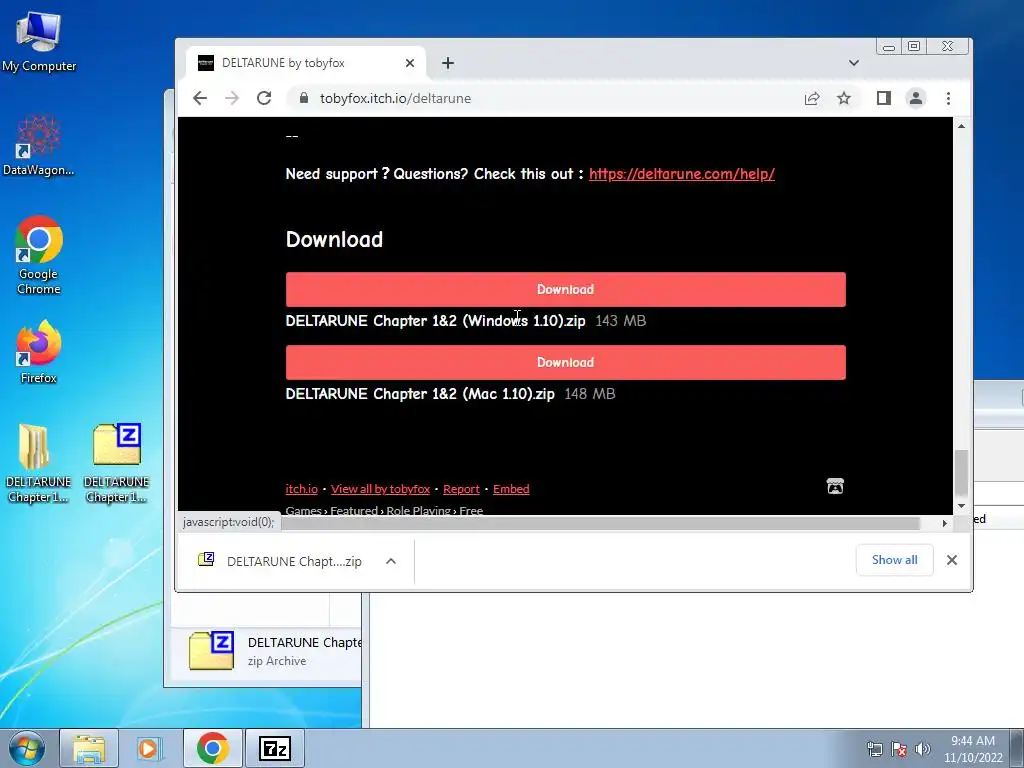Viewport: 1024px width, 768px height.
Task: Click the page vertical scrollbar thumb
Action: (961, 473)
